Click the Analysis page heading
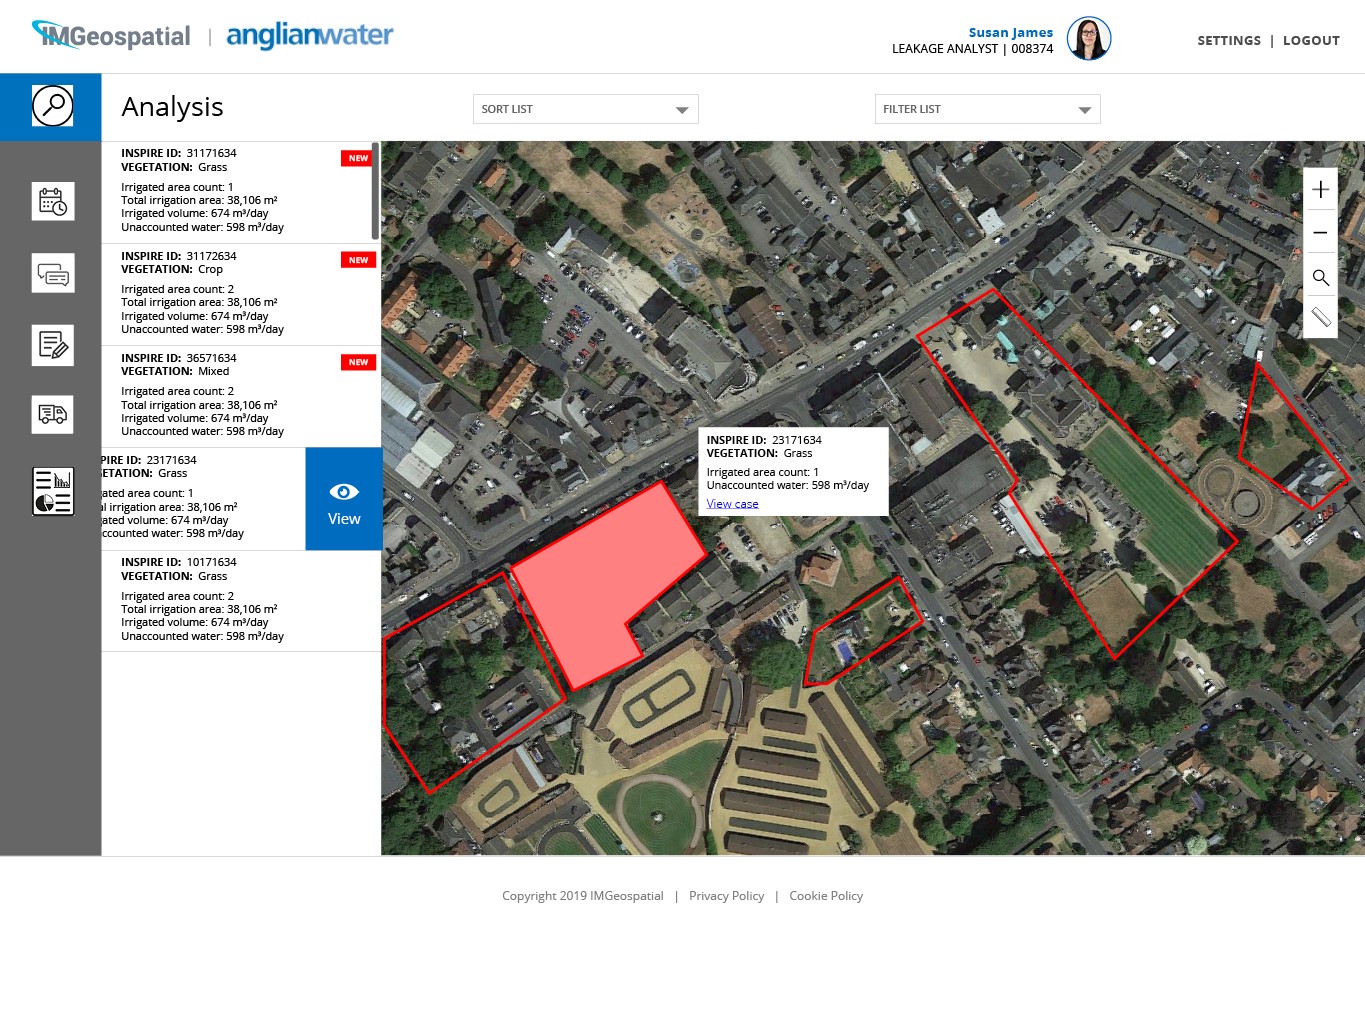 pos(172,107)
